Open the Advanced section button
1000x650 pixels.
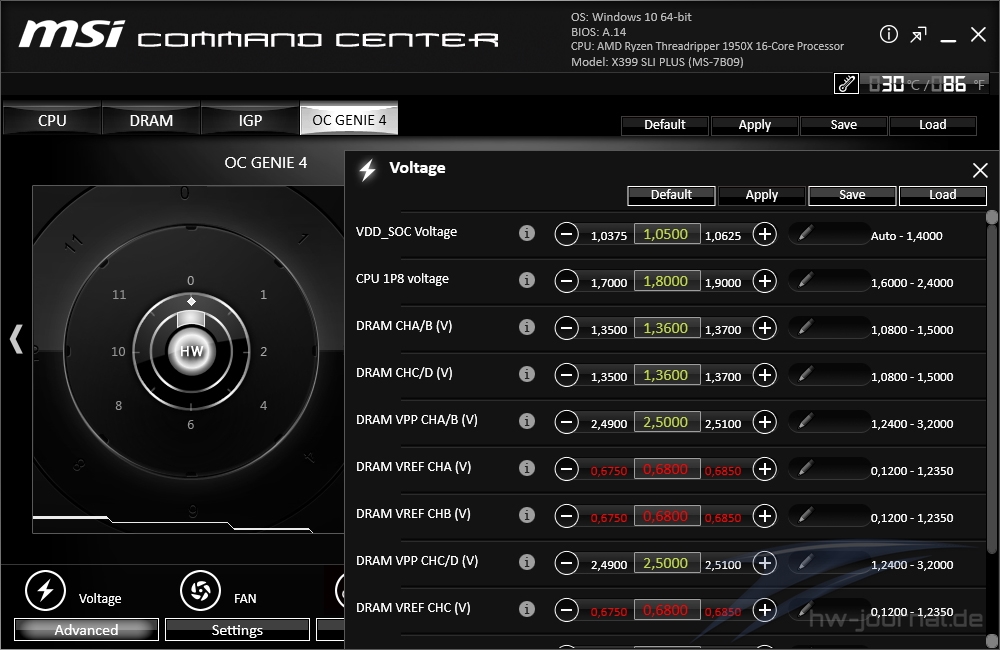point(86,630)
